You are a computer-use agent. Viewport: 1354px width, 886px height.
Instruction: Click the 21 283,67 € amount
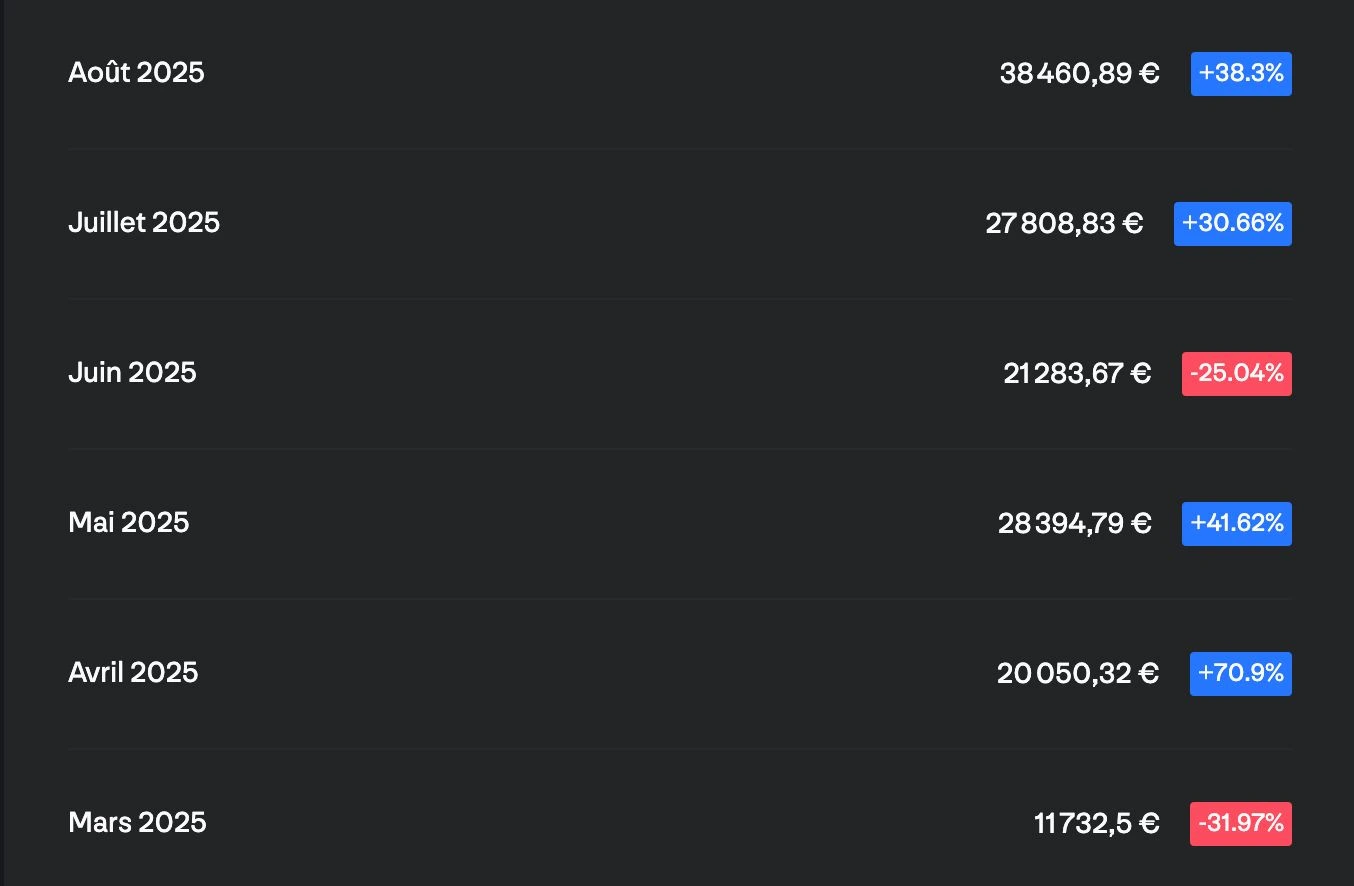[x=1077, y=374]
